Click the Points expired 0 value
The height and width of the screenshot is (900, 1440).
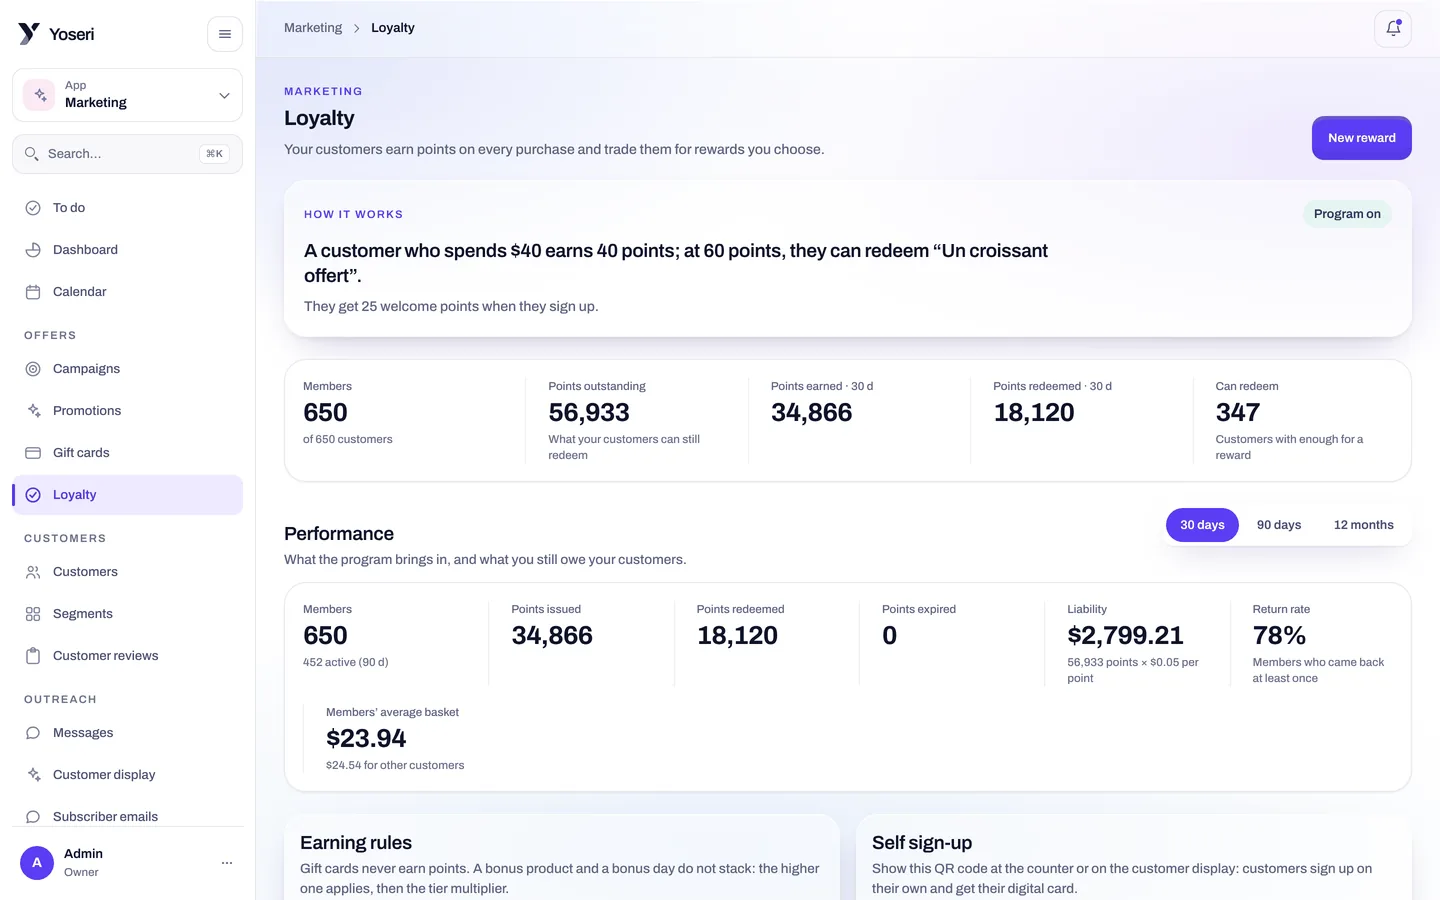(x=889, y=636)
